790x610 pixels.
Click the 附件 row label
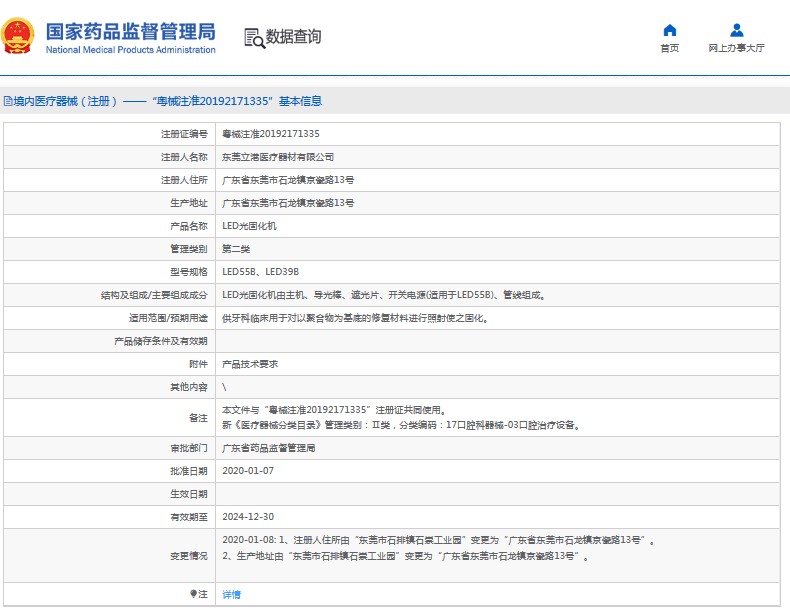(199, 364)
